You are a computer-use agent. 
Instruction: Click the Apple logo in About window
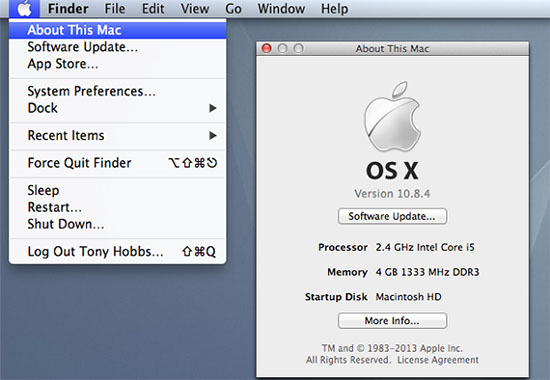point(392,117)
